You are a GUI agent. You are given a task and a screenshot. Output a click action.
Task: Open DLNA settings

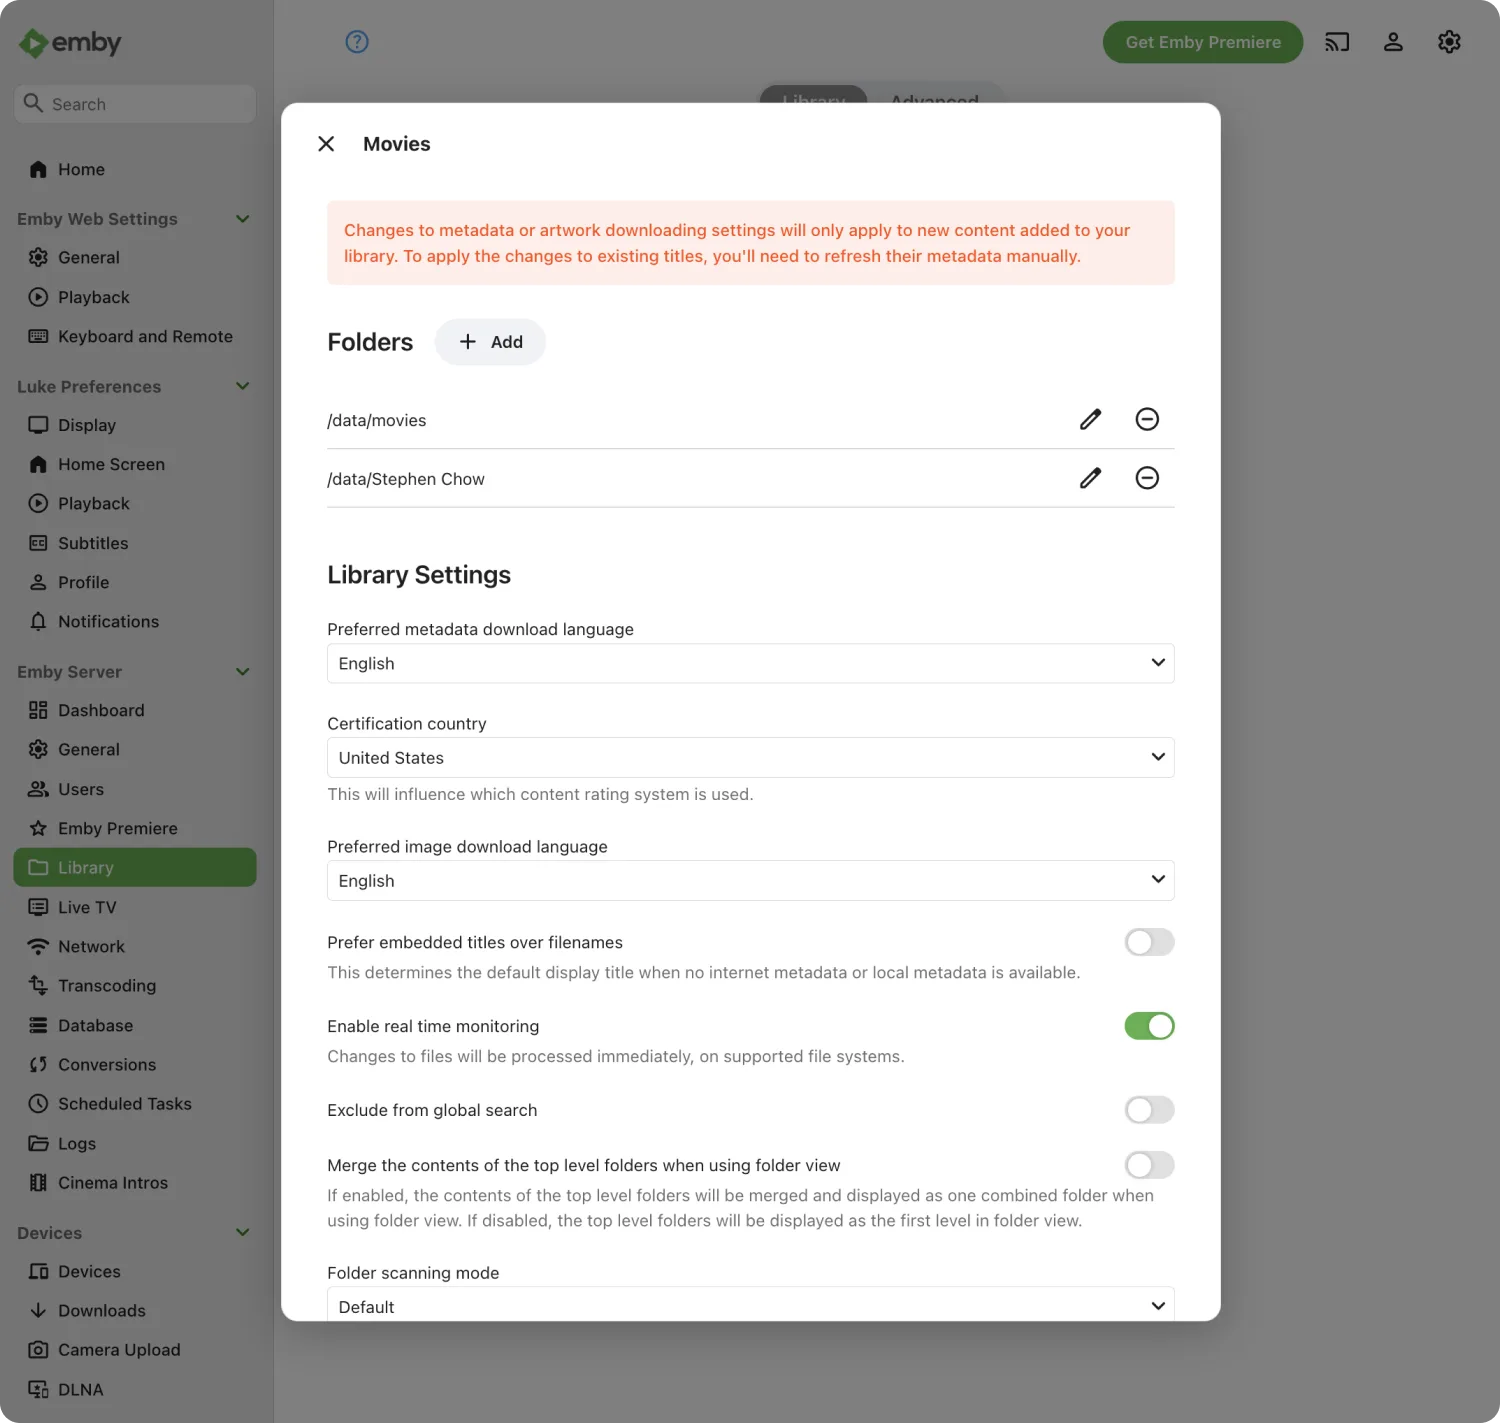(135, 1389)
